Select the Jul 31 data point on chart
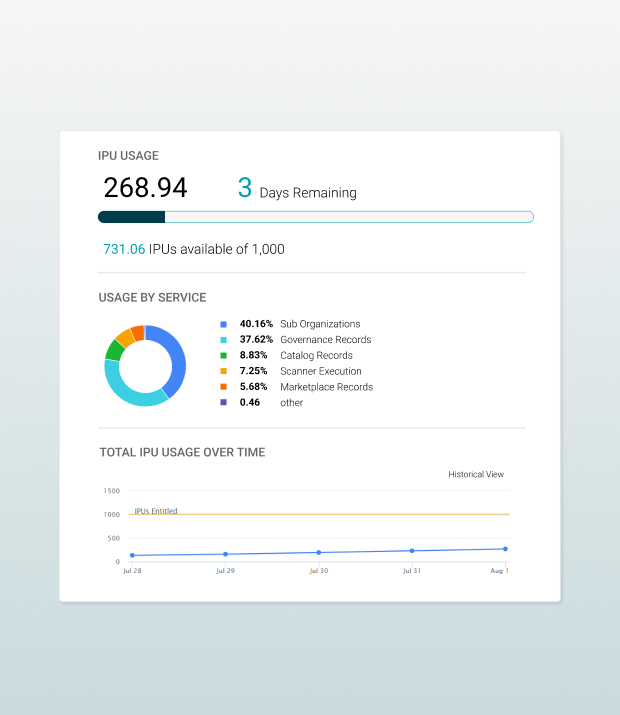This screenshot has height=715, width=620. tap(412, 551)
